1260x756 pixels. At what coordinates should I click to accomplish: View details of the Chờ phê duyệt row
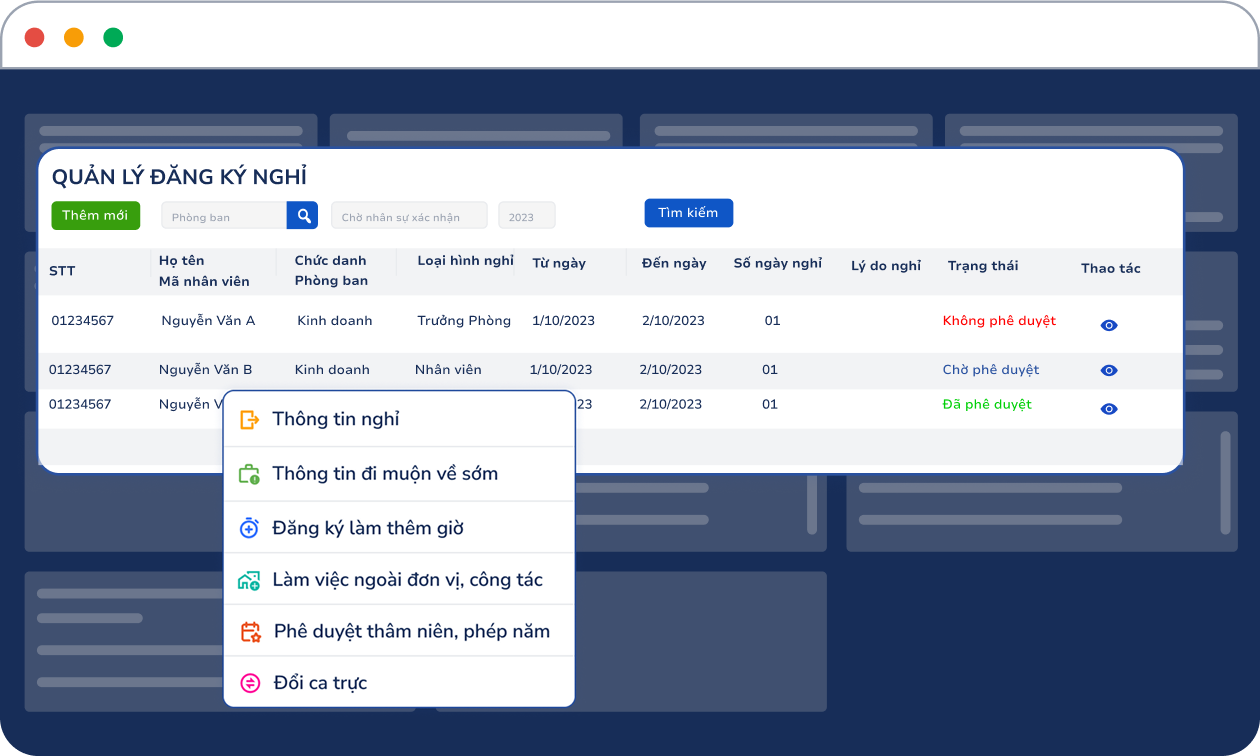point(1109,370)
